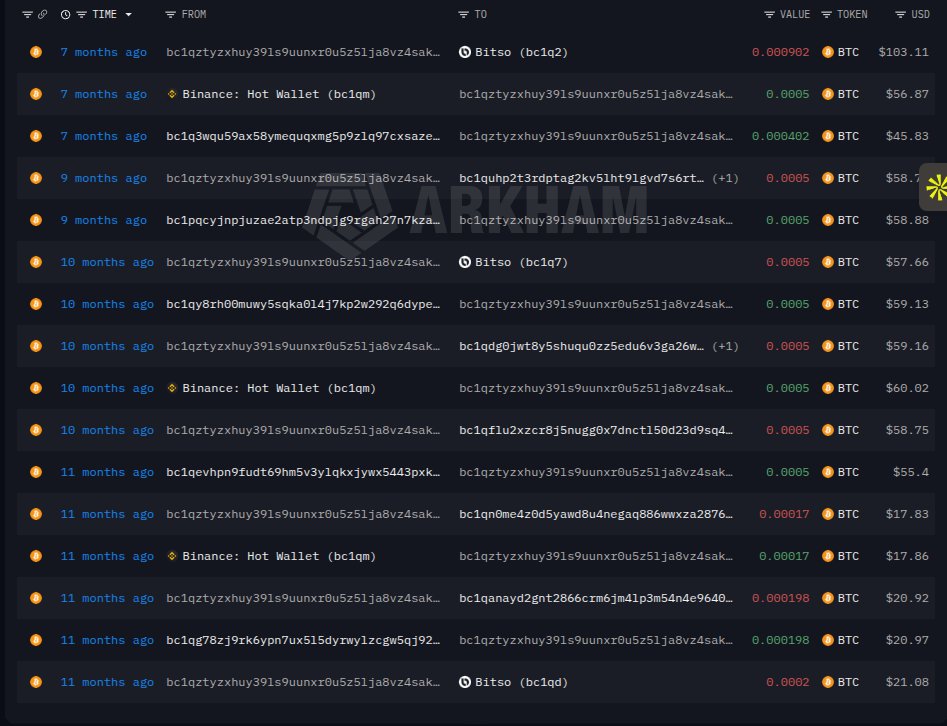
Task: Click the 0.000402 value cell
Action: 780,136
